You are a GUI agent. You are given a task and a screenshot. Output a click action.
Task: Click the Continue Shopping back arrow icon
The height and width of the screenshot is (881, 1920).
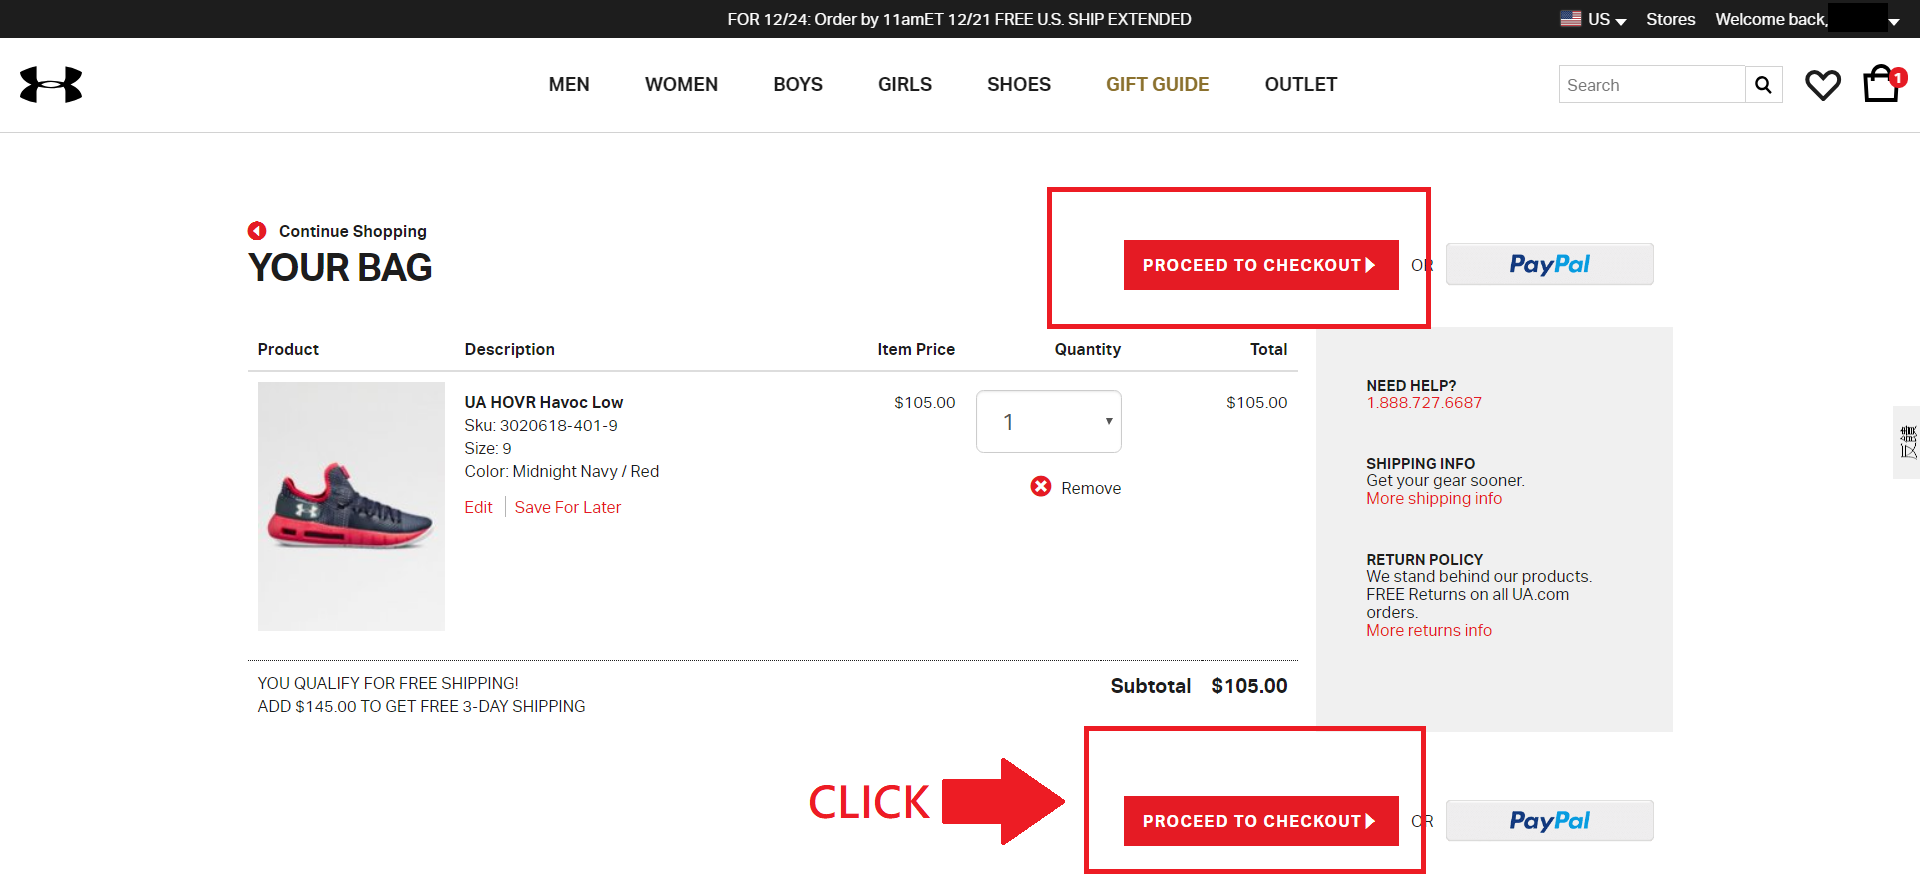tap(257, 231)
